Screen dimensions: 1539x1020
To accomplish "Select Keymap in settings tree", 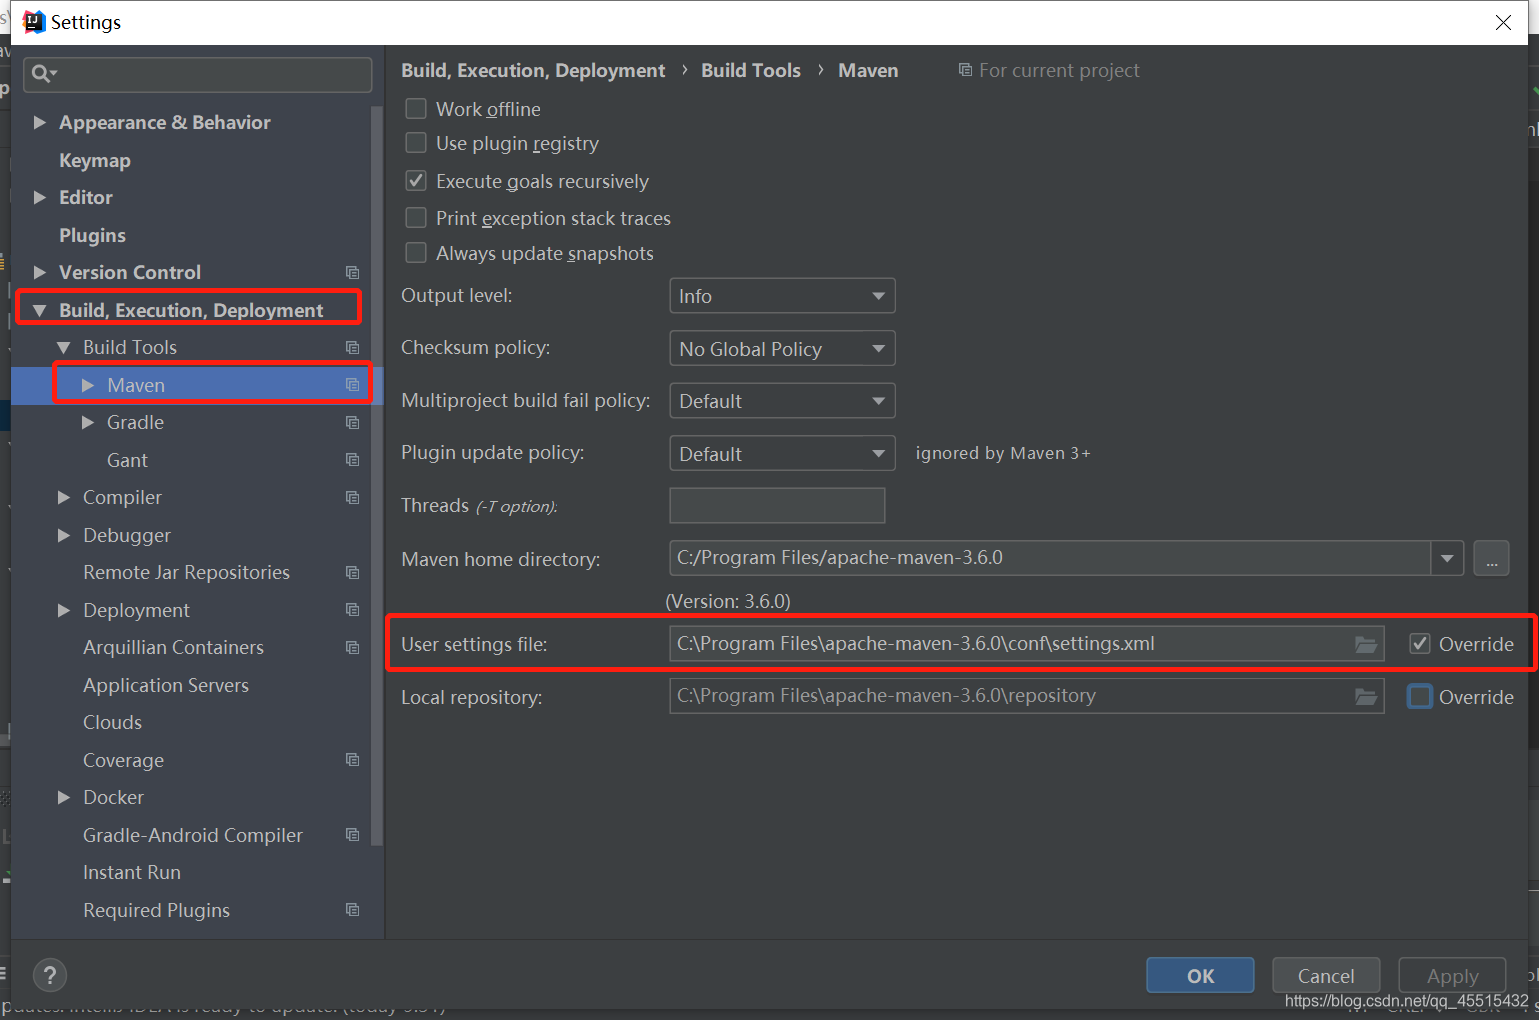I will click(x=95, y=160).
